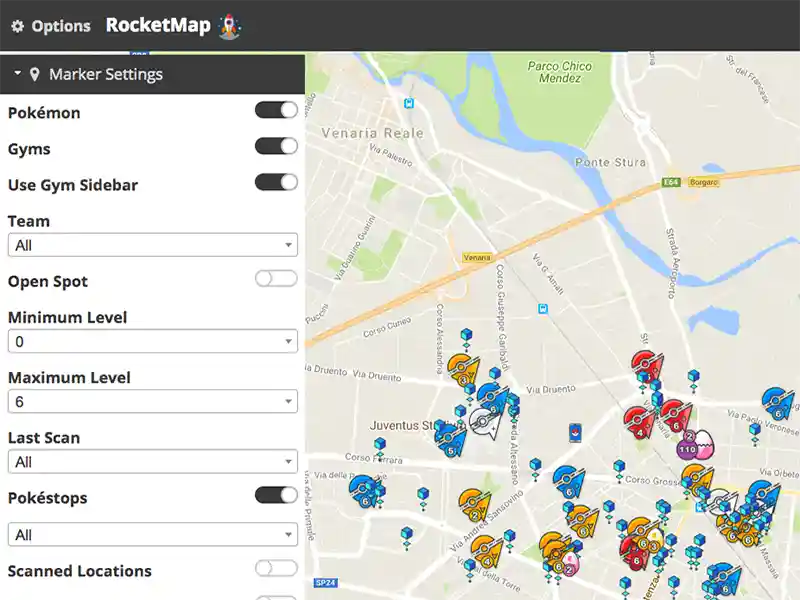
Task: Toggle Use Gym Sidebar off
Action: click(276, 182)
